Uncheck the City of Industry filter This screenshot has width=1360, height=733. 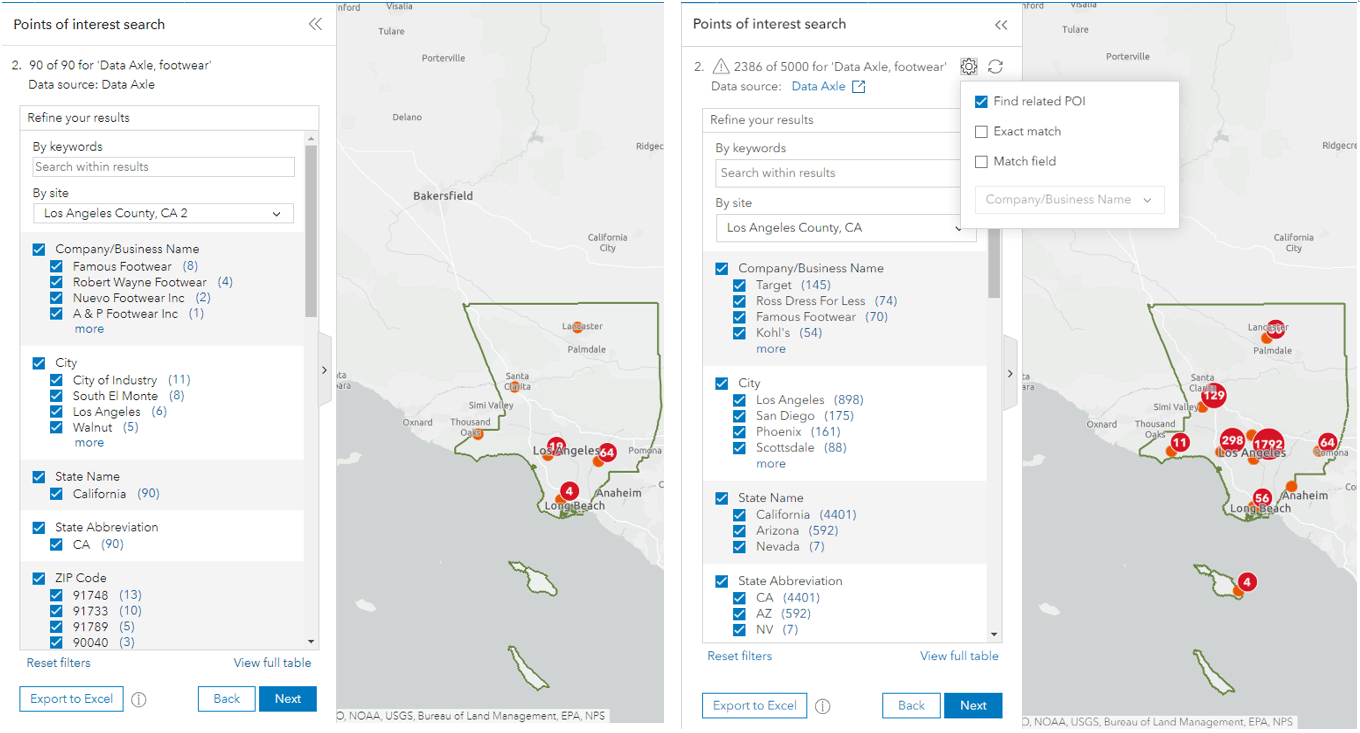pos(57,380)
